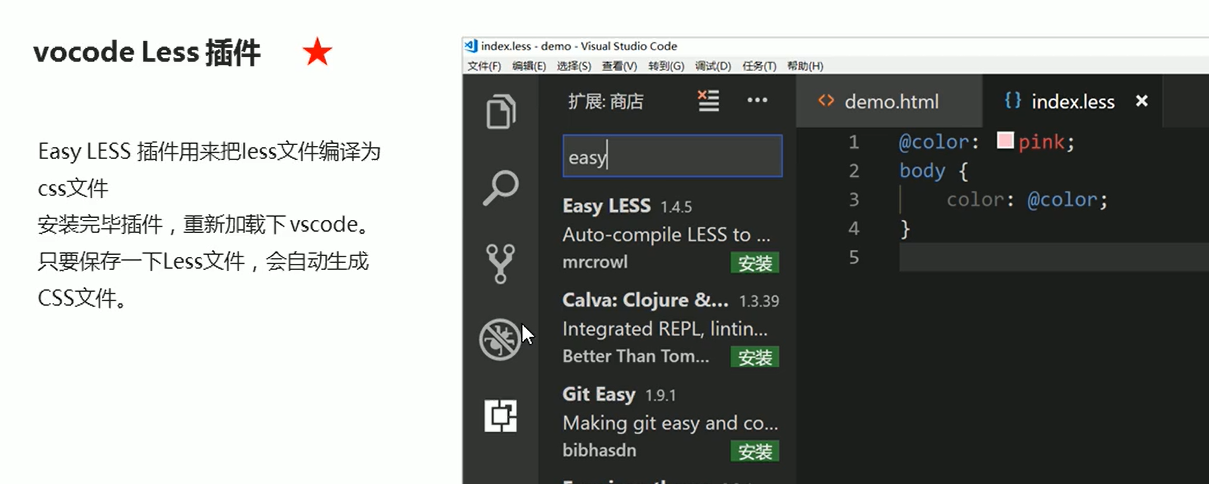Click the VS Code logo in title bar
This screenshot has height=484, width=1209.
click(x=471, y=46)
